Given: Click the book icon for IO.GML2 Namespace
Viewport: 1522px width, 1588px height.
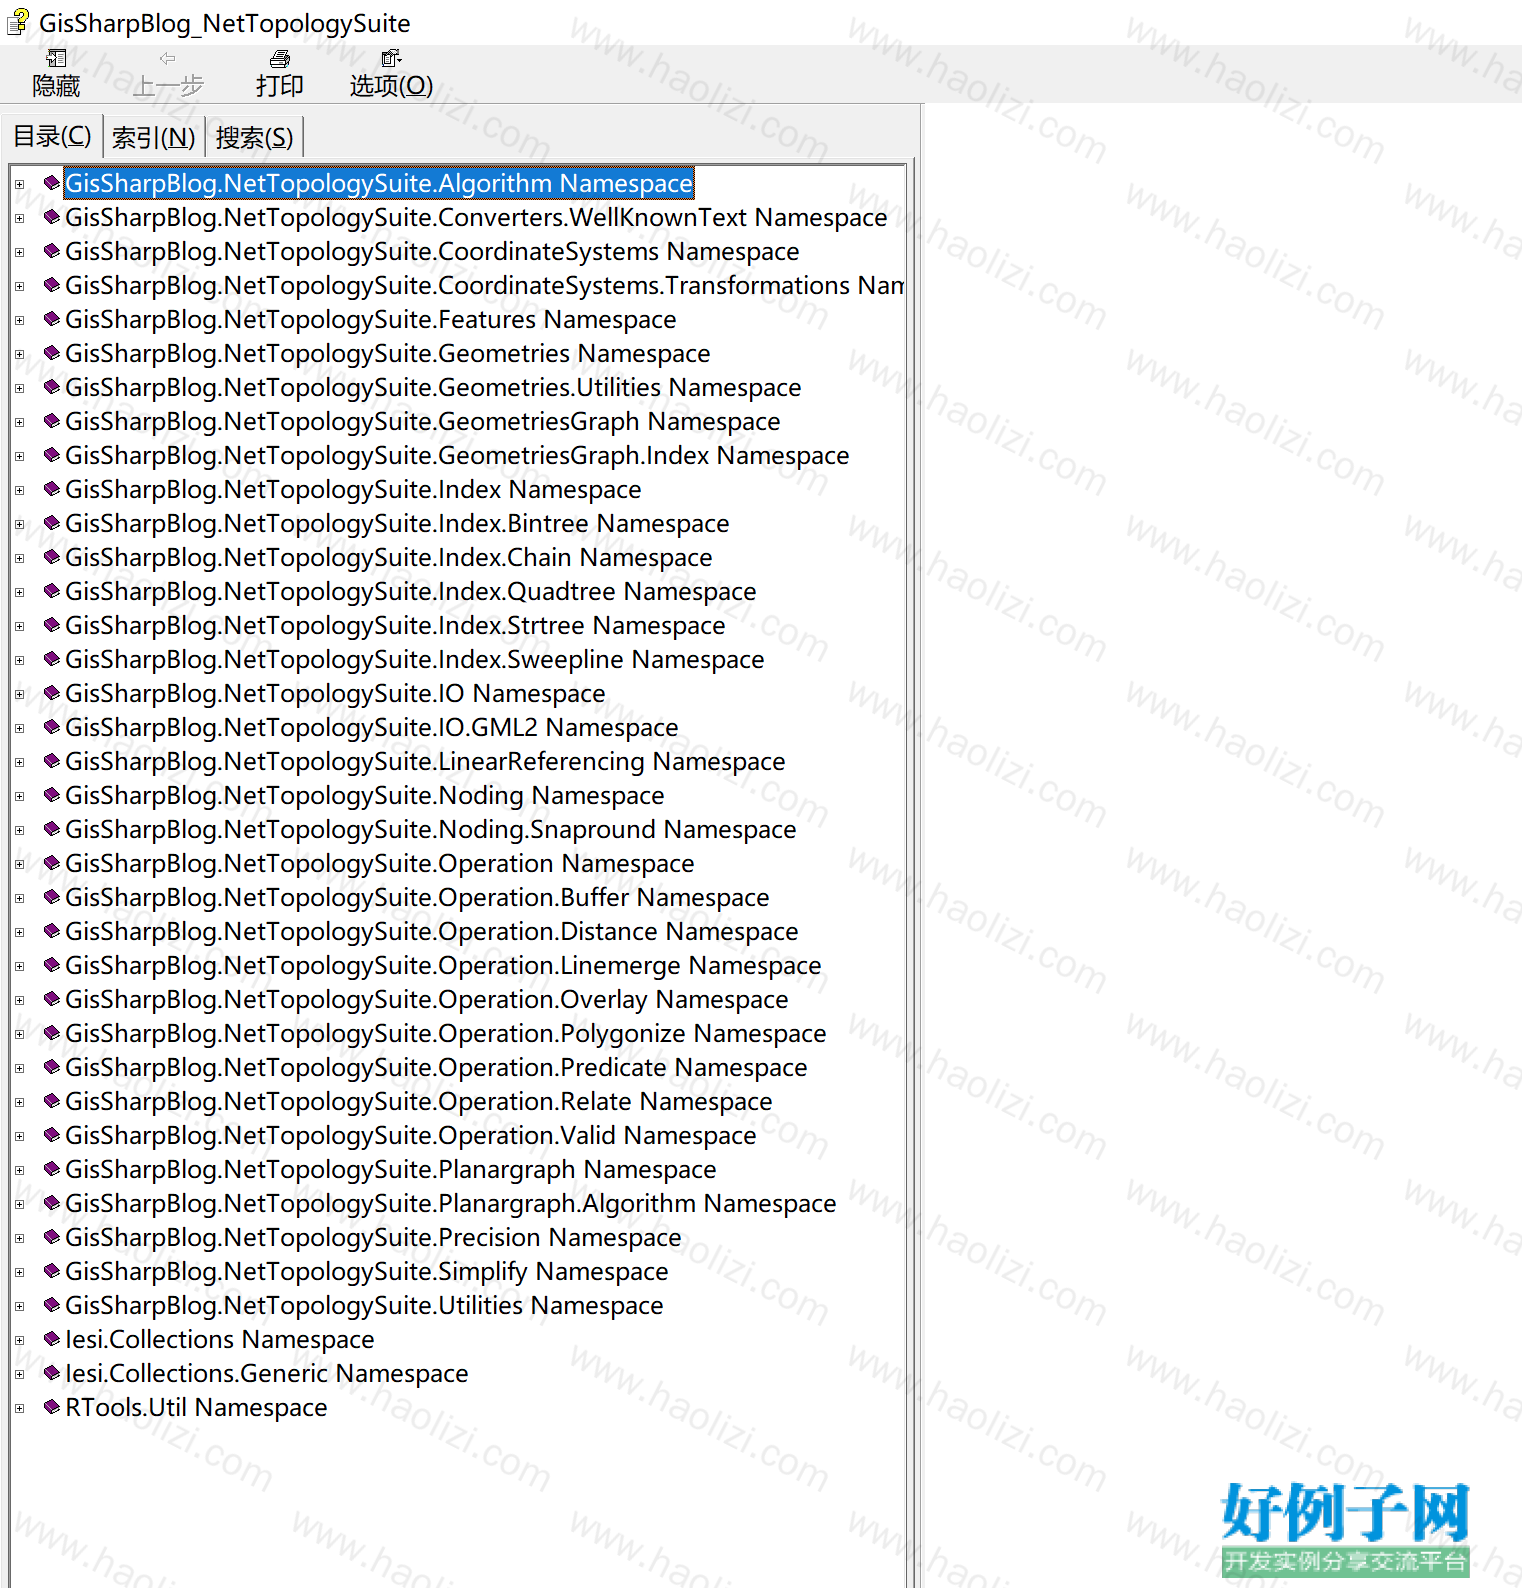Looking at the screenshot, I should pos(52,727).
